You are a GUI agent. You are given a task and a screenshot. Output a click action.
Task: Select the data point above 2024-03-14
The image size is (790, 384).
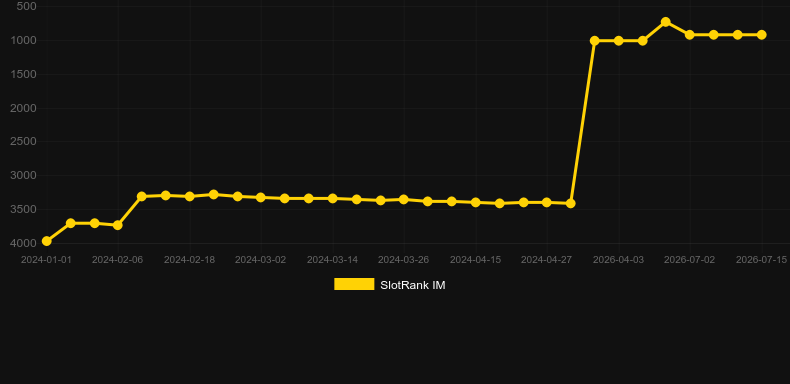(x=333, y=199)
